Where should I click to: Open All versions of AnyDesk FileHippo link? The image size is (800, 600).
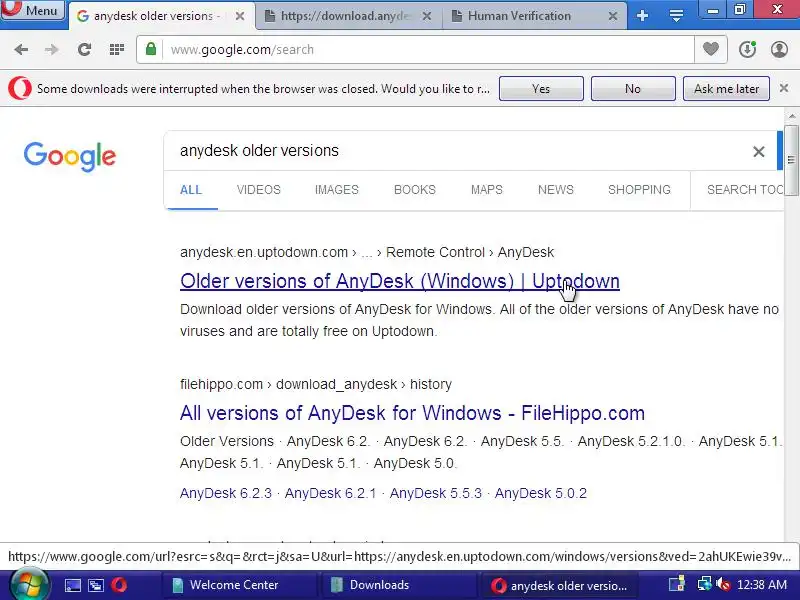412,413
